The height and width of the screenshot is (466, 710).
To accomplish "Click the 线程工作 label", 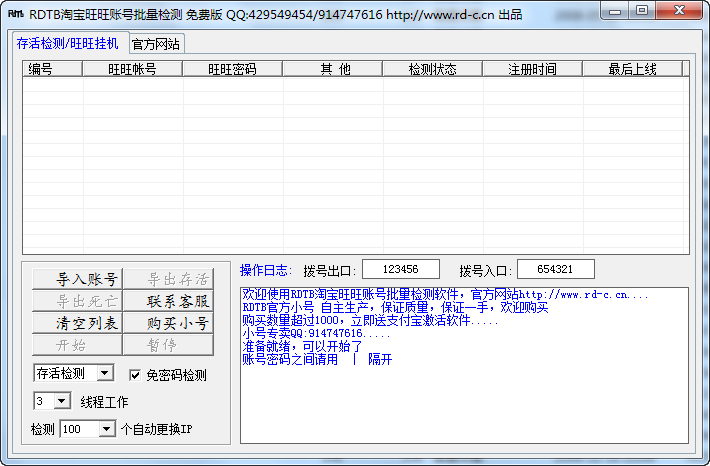I will click(x=104, y=402).
